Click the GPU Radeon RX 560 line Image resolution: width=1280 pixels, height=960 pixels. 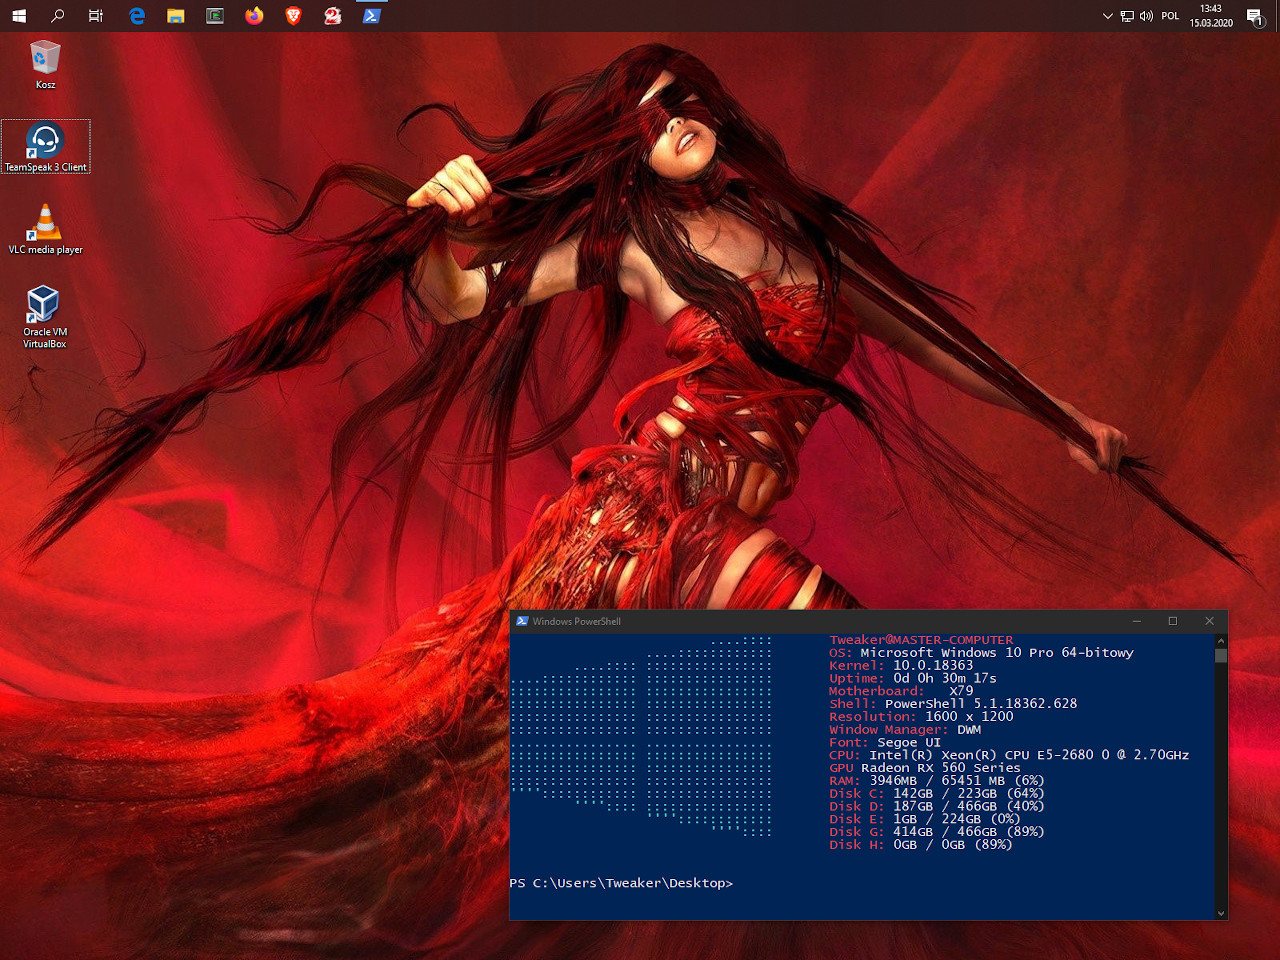(925, 768)
